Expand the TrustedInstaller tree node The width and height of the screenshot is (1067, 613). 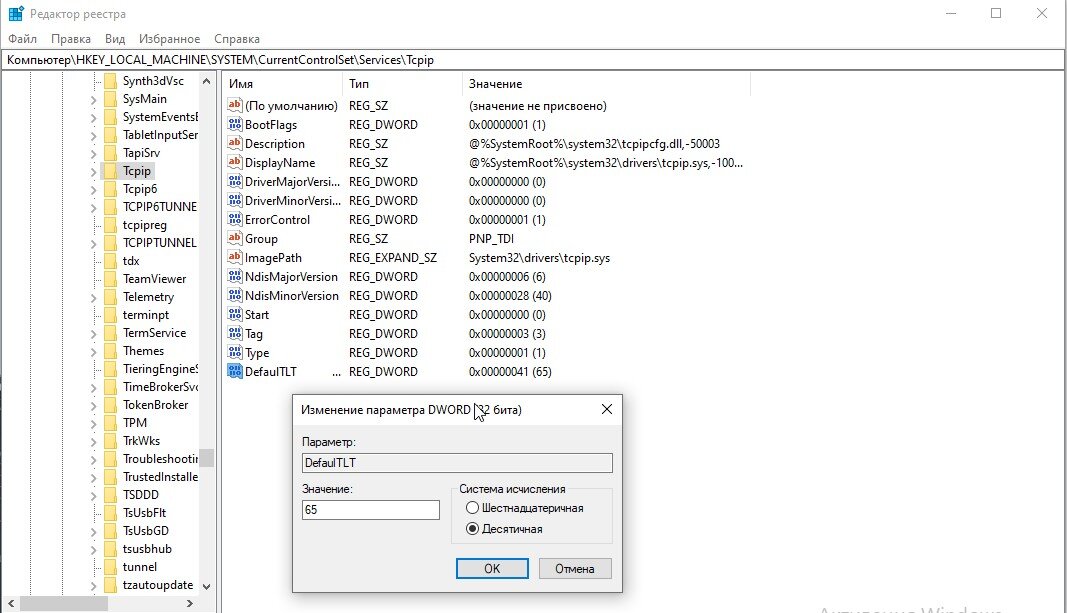click(x=93, y=478)
